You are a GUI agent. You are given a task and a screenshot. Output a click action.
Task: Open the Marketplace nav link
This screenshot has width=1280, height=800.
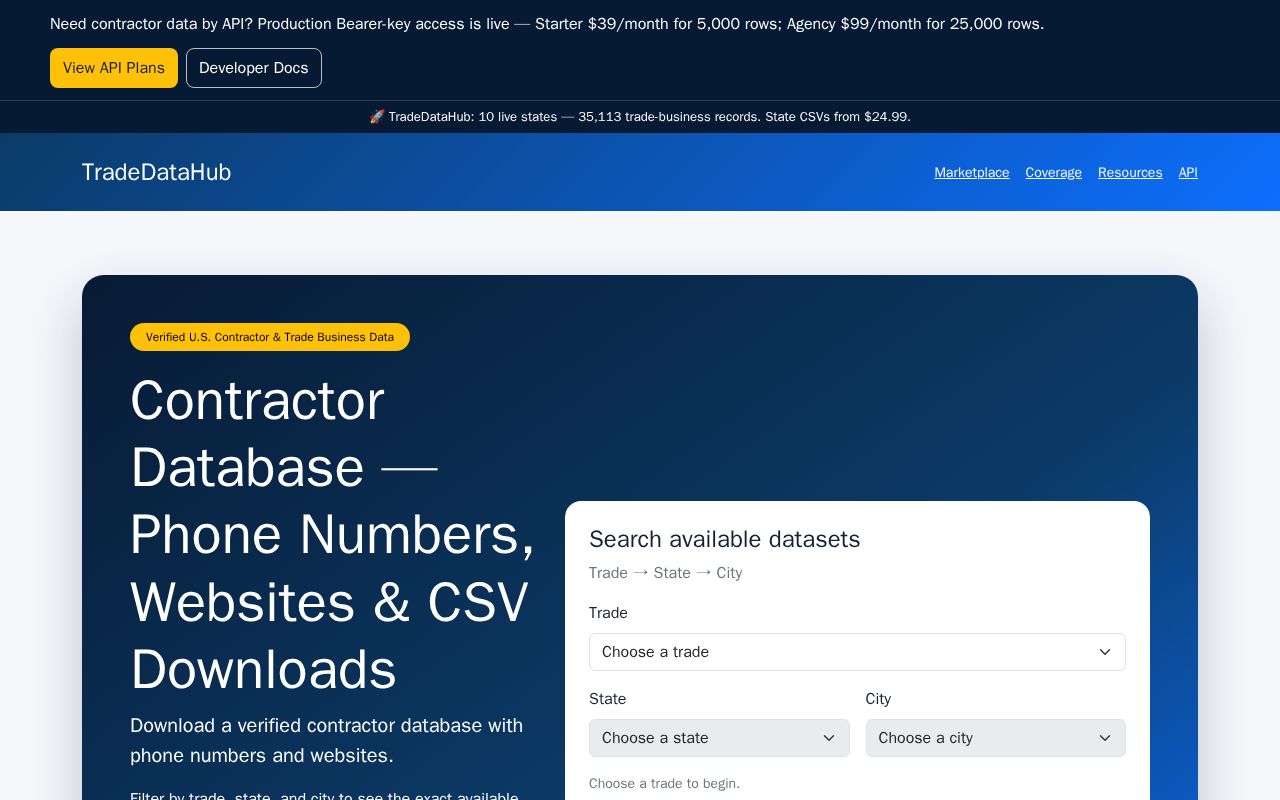972,172
